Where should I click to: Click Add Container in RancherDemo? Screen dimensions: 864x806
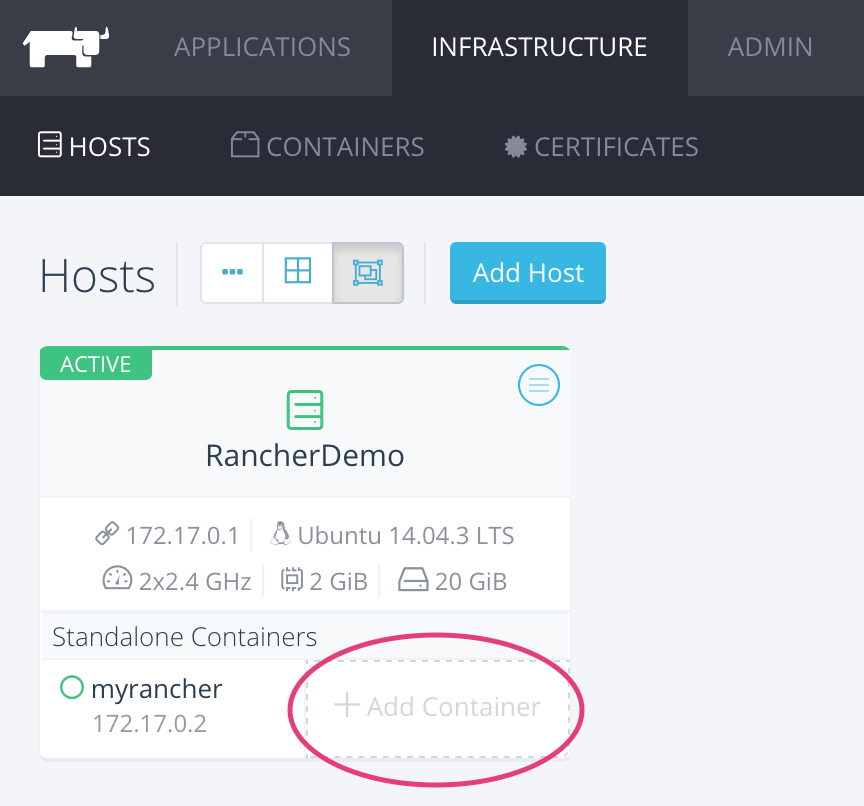(x=438, y=707)
